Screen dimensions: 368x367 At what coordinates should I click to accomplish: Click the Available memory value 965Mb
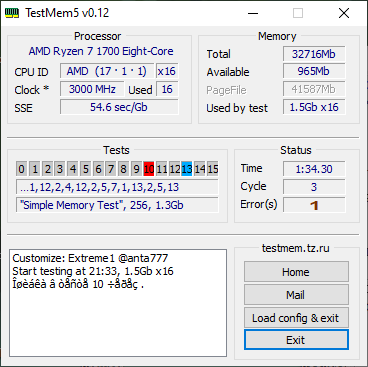tap(314, 71)
